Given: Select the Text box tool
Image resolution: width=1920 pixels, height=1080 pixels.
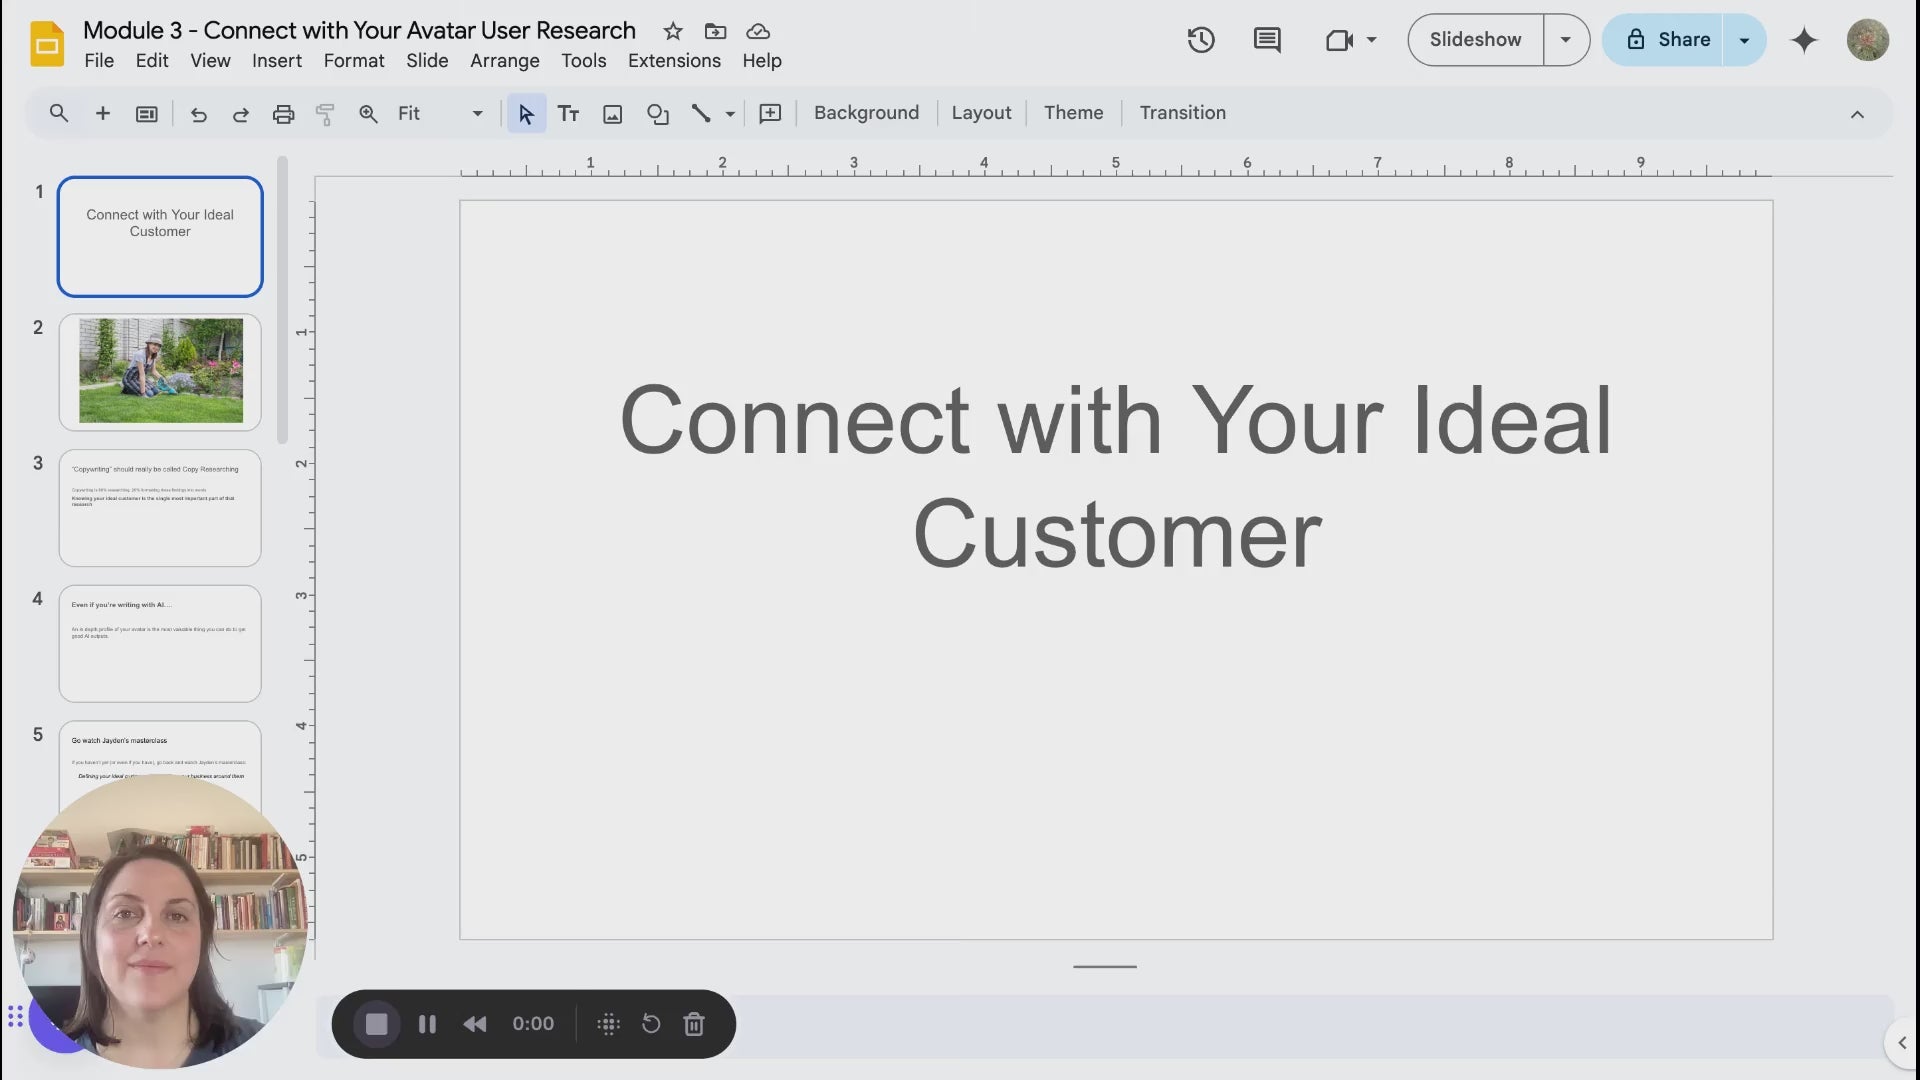Looking at the screenshot, I should [x=568, y=114].
